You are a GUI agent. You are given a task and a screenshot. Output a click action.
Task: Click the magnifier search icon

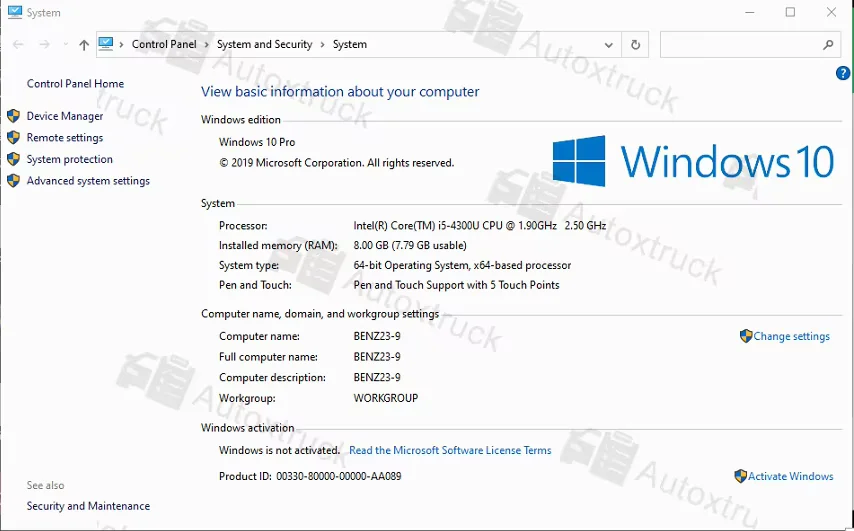click(x=828, y=45)
